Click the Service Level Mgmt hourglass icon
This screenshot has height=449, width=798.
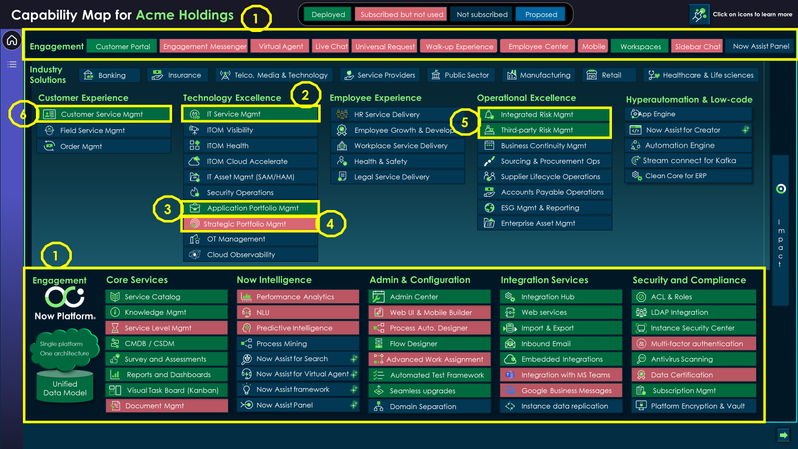[x=115, y=328]
